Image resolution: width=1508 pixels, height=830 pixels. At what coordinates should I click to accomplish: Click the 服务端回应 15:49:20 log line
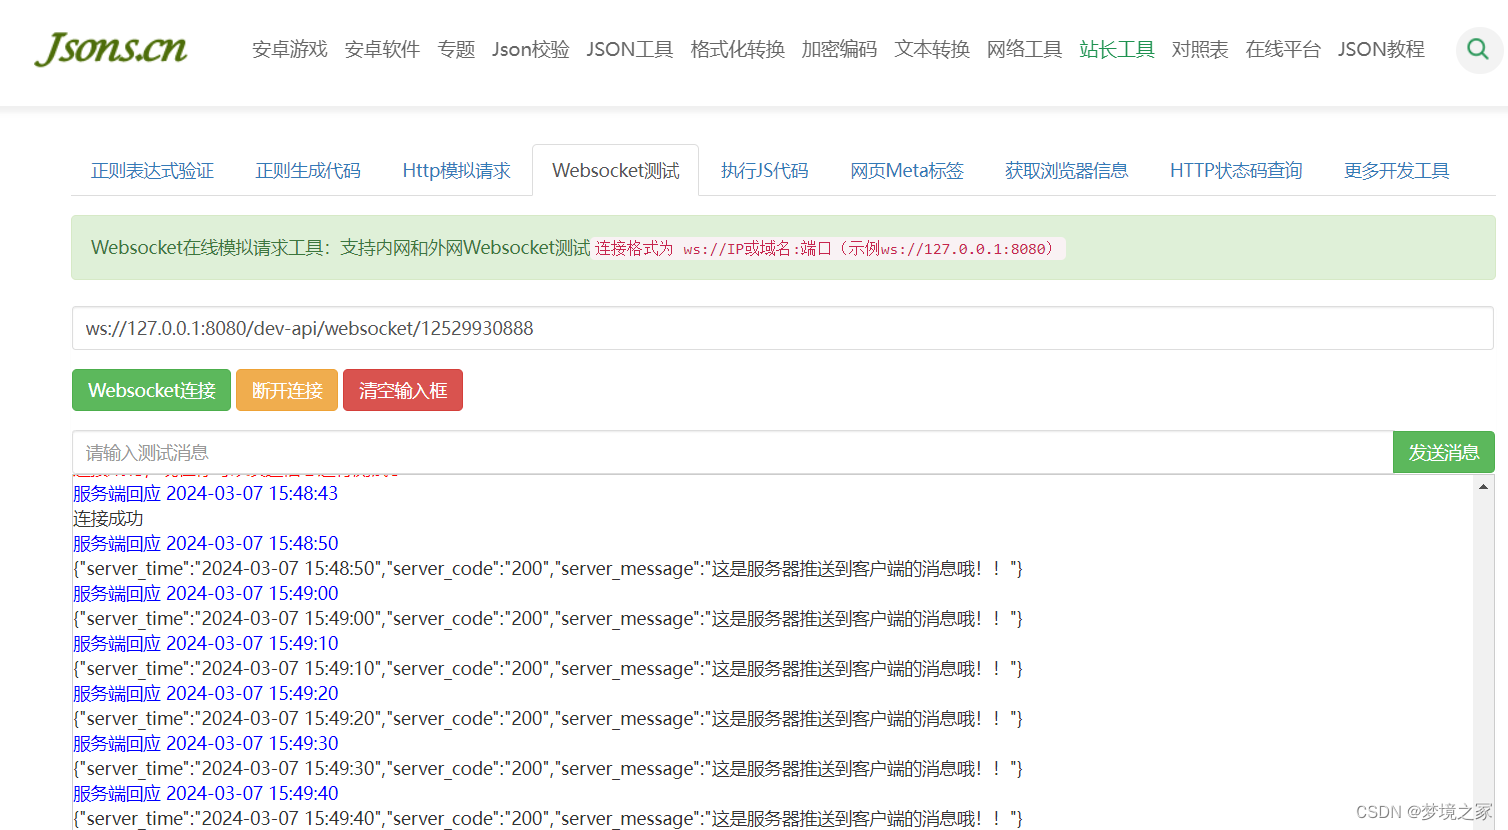[206, 693]
